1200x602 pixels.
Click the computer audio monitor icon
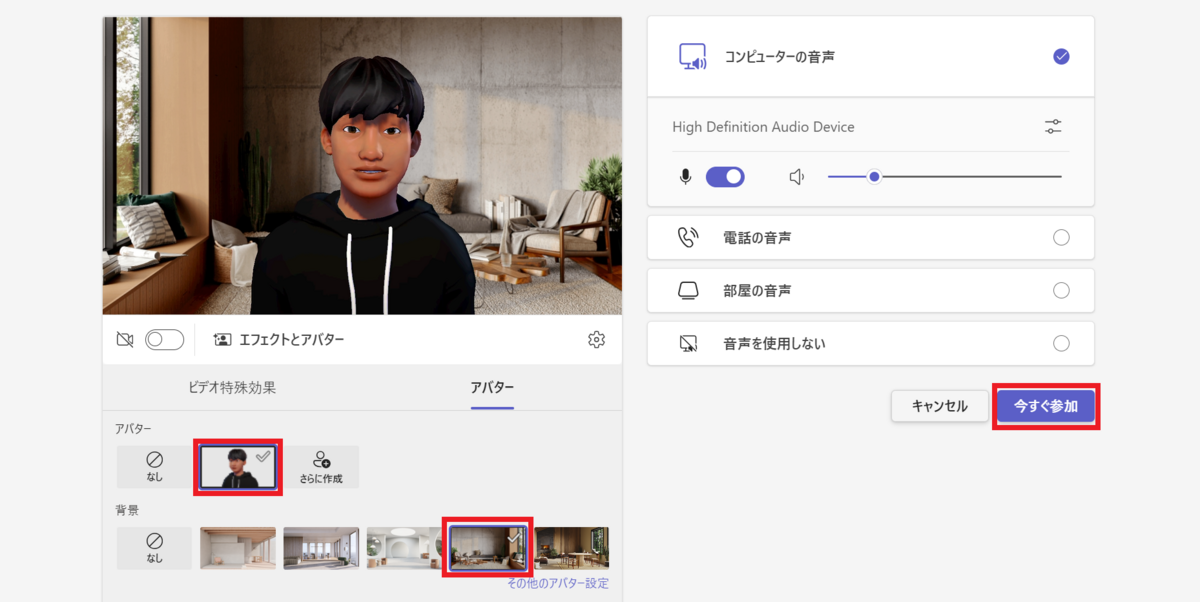693,57
